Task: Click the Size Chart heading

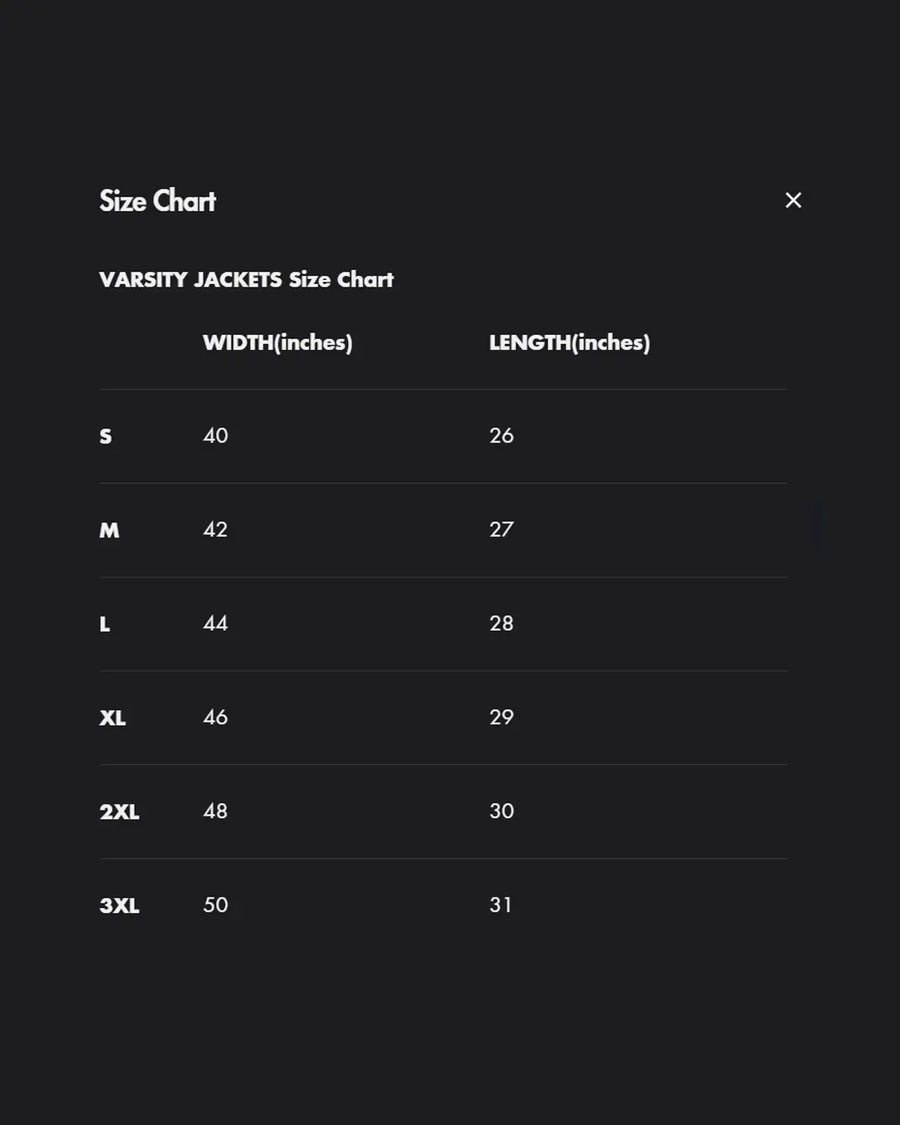Action: click(157, 201)
